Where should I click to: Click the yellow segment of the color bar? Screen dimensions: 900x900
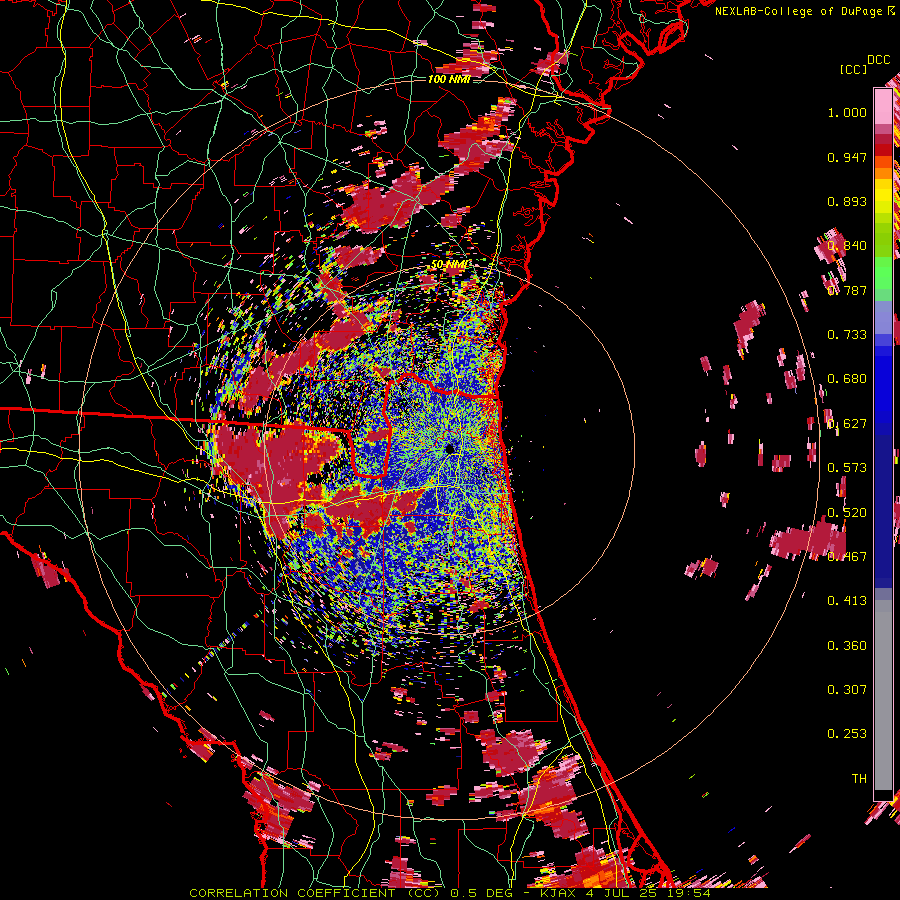[x=883, y=196]
